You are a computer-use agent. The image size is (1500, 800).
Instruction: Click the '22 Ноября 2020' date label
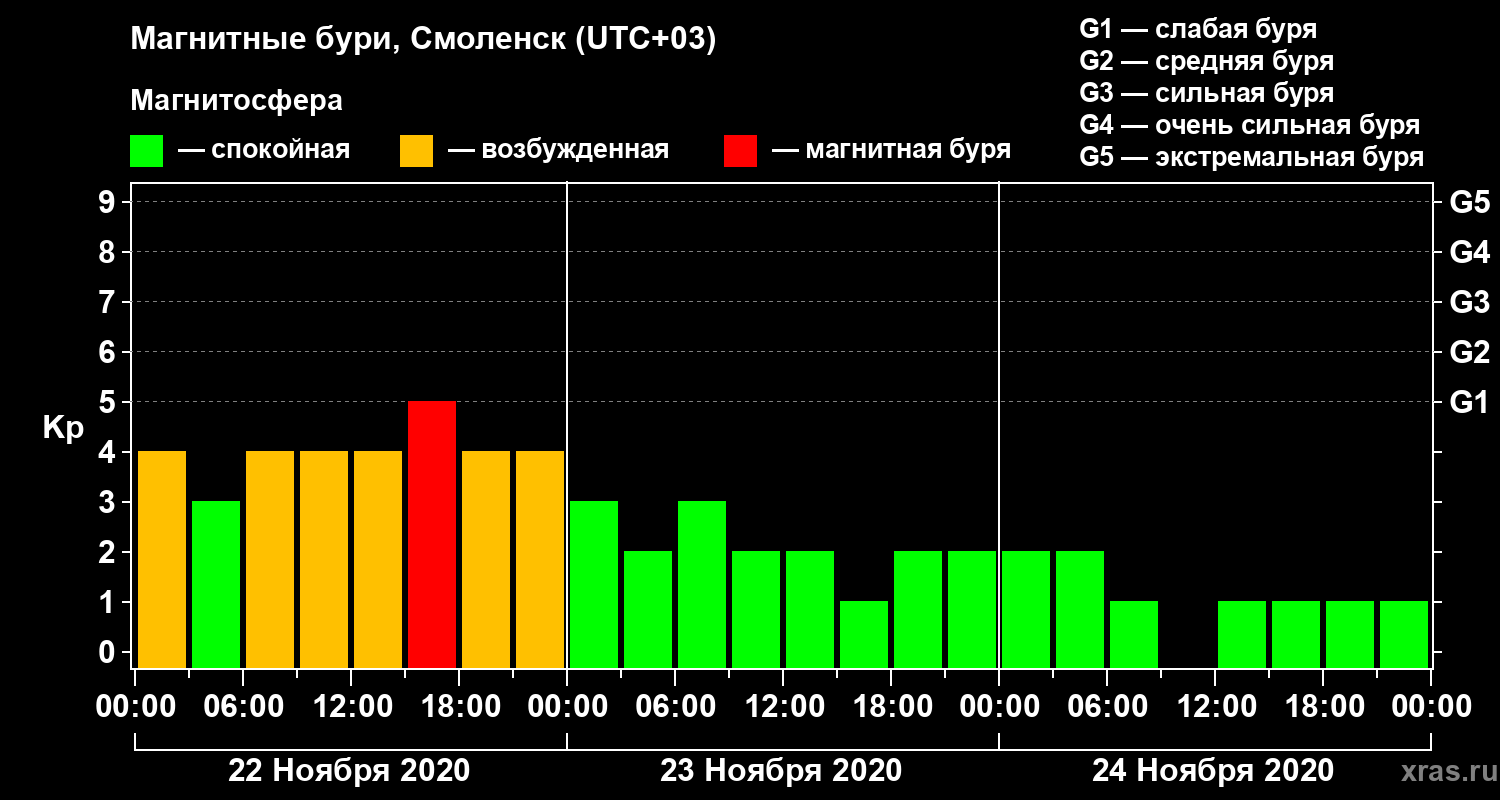[349, 771]
